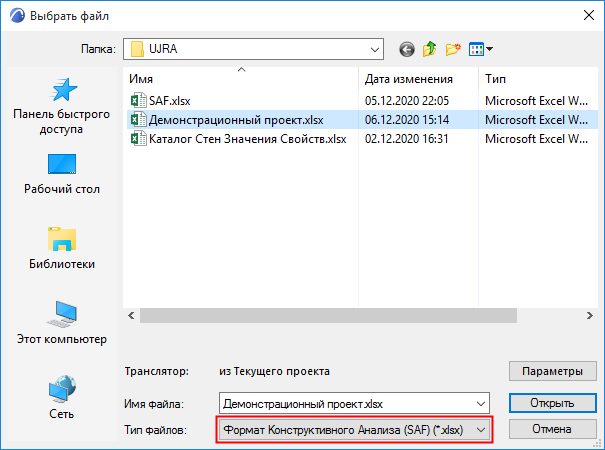Open the View menu icon
Viewport: 605px width, 450px height.
pos(481,48)
